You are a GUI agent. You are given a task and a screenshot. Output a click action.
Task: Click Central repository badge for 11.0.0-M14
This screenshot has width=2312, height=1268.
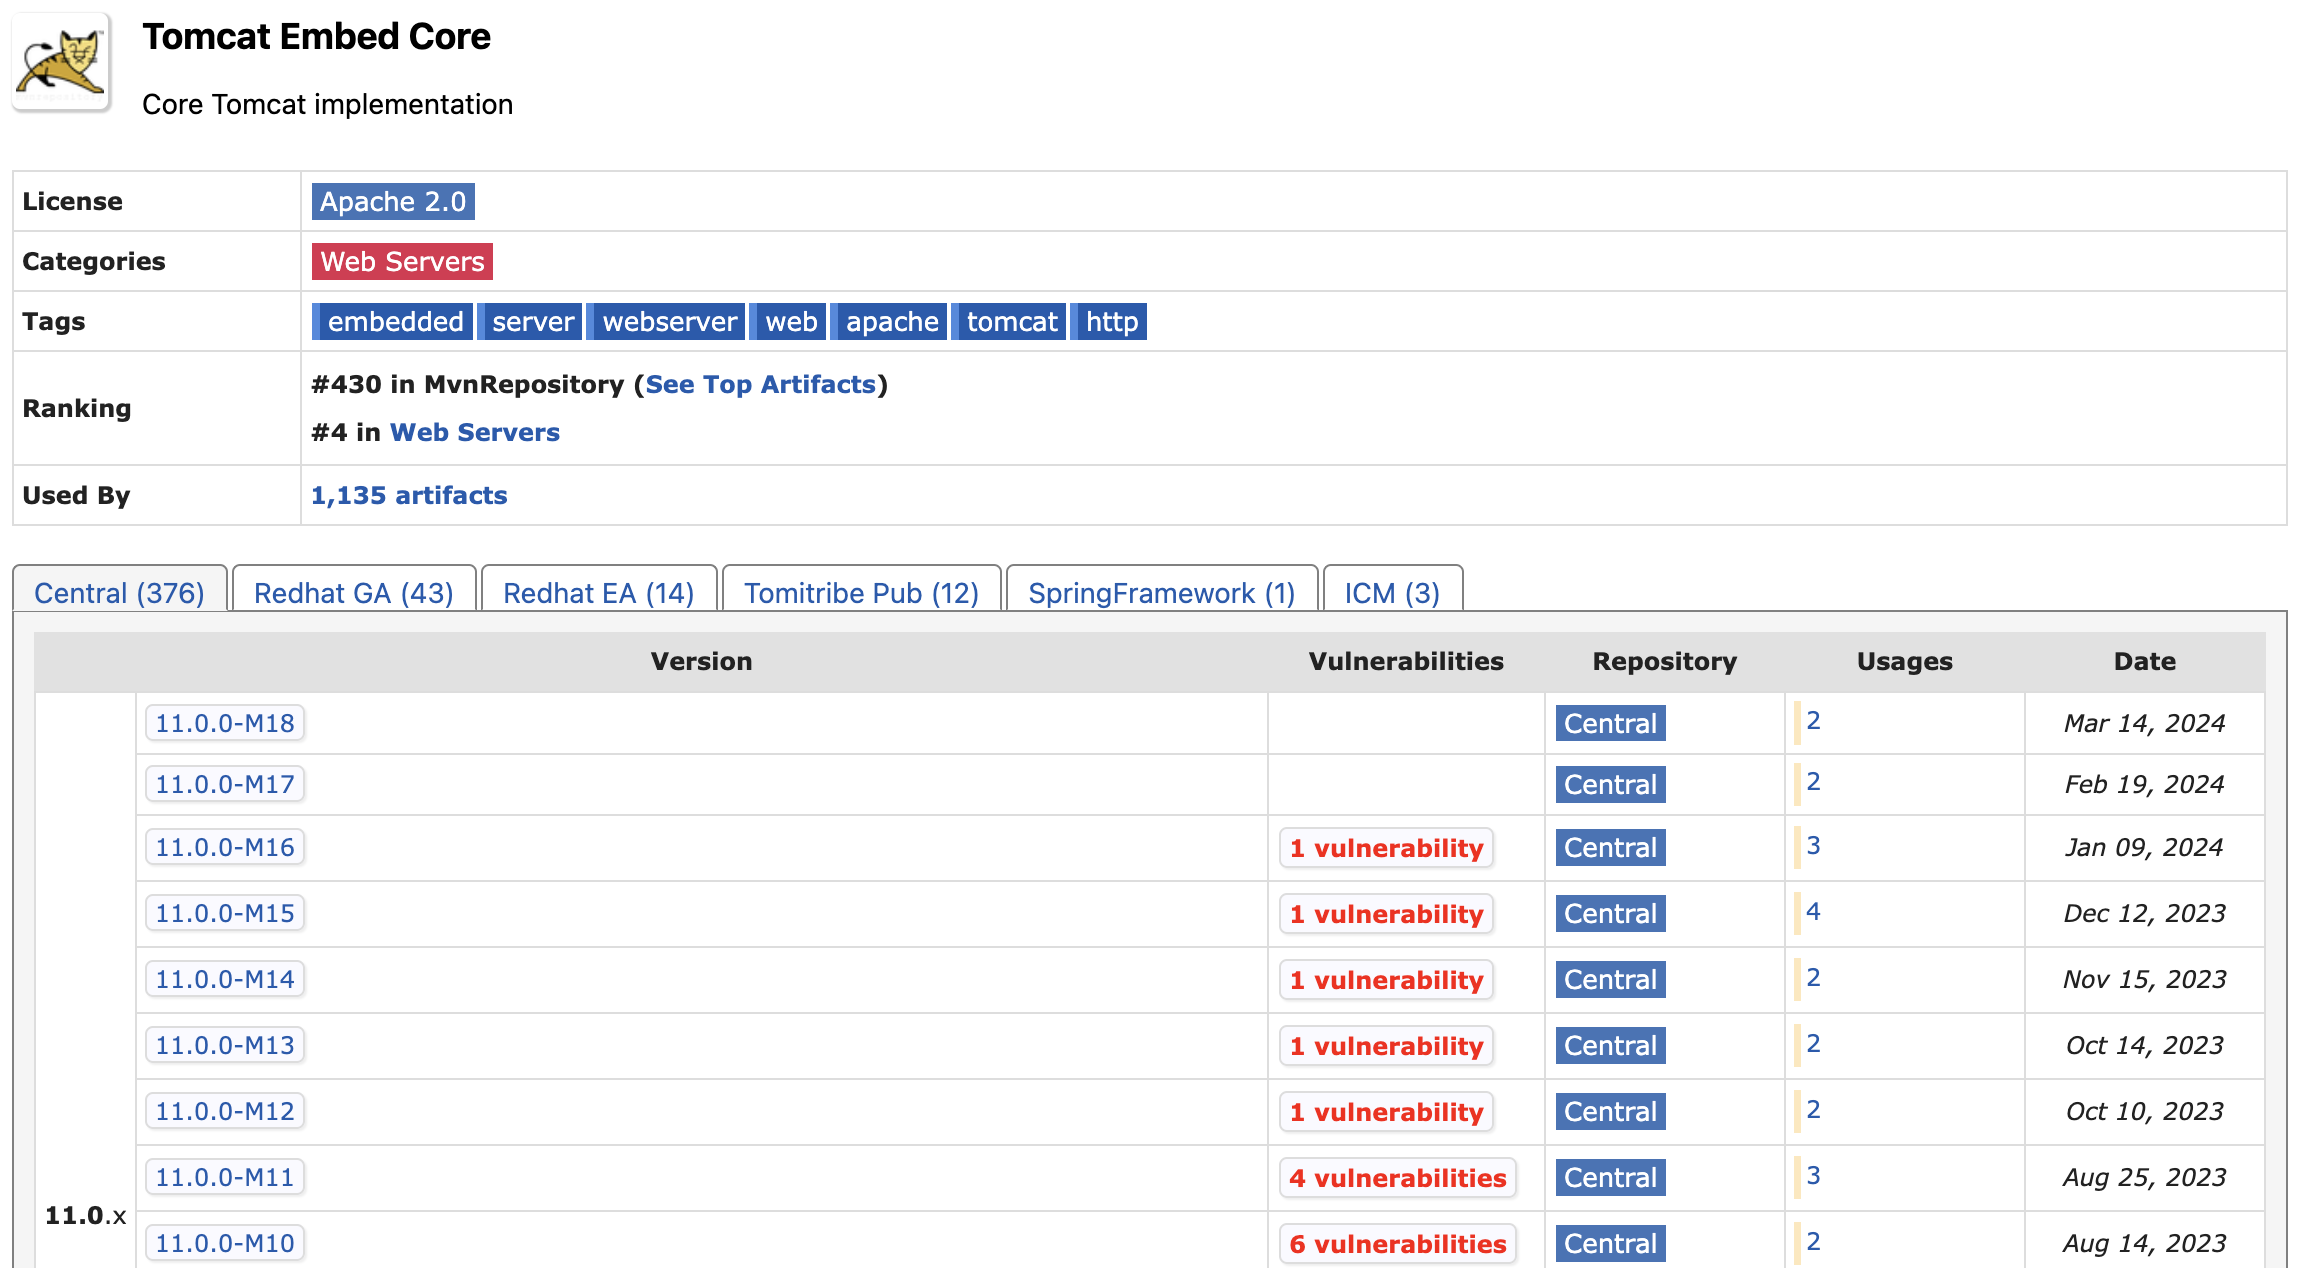tap(1610, 979)
